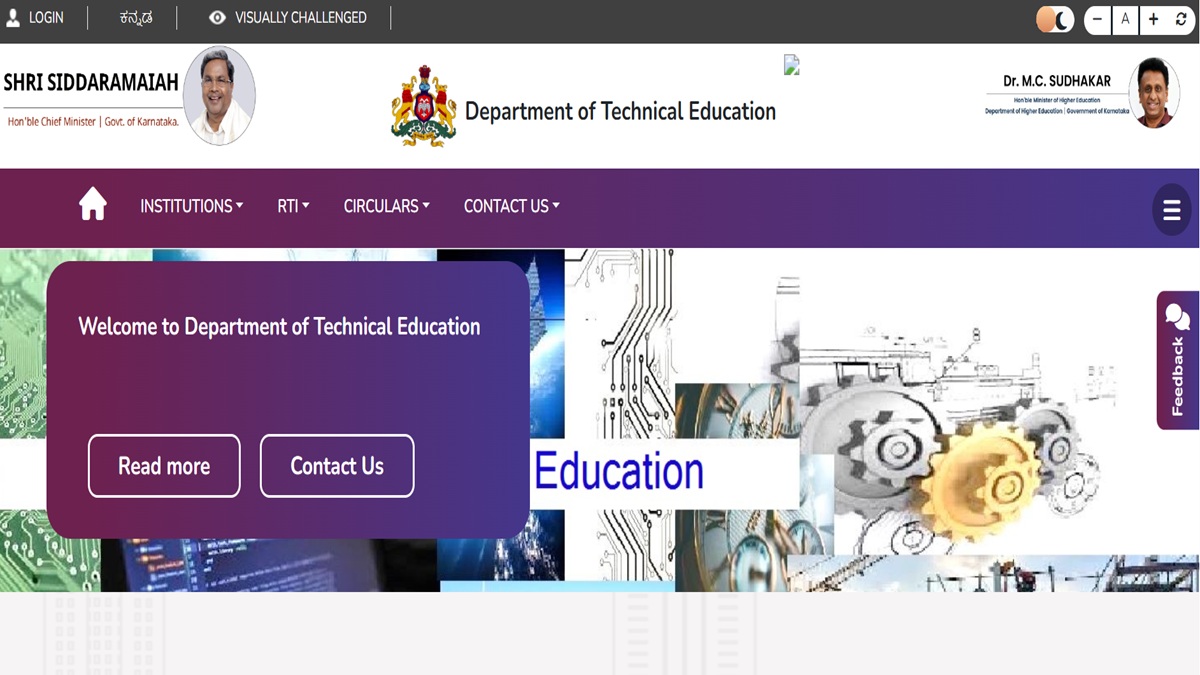Screen dimensions: 1200x675
Task: Click the Feedback chat bubble icon
Action: (1177, 318)
